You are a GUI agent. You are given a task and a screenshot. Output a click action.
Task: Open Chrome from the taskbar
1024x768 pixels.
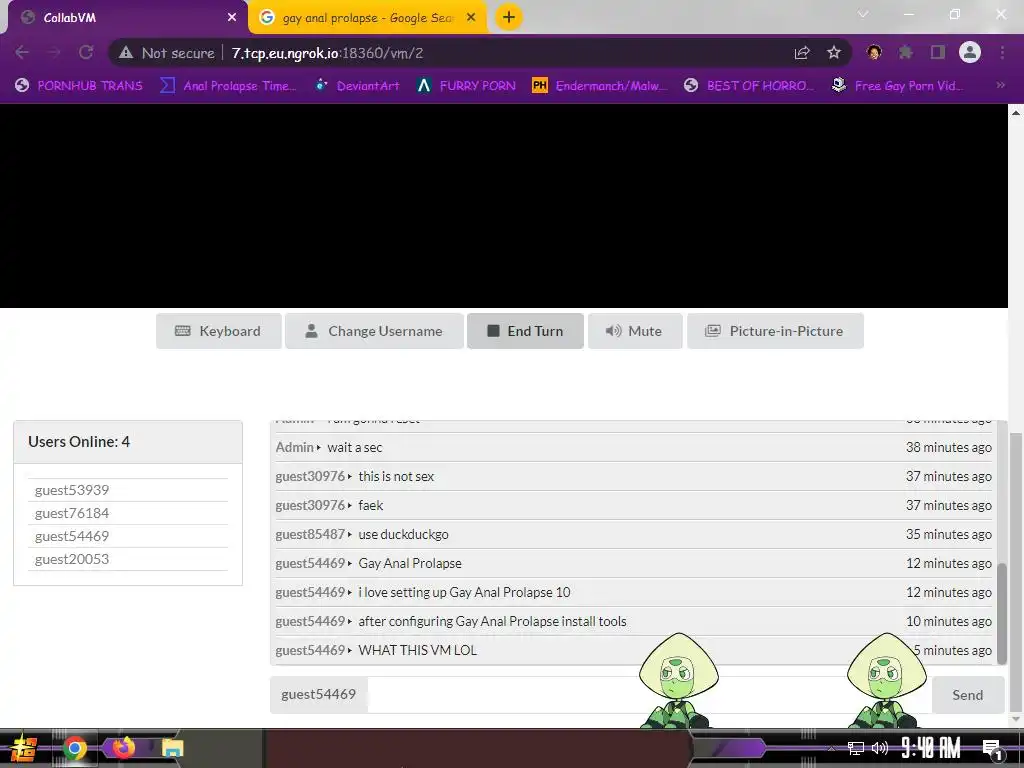pyautogui.click(x=74, y=748)
